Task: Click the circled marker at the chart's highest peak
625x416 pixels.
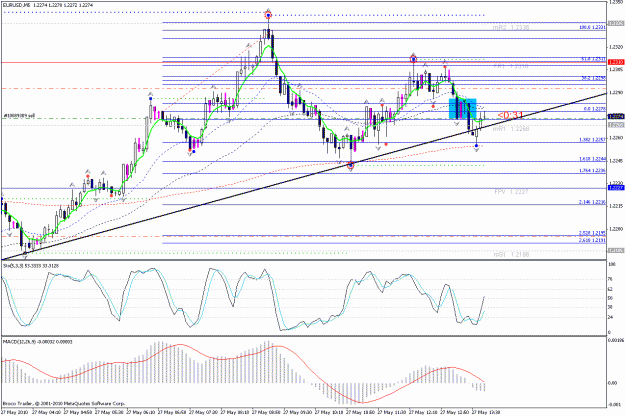Action: 268,16
